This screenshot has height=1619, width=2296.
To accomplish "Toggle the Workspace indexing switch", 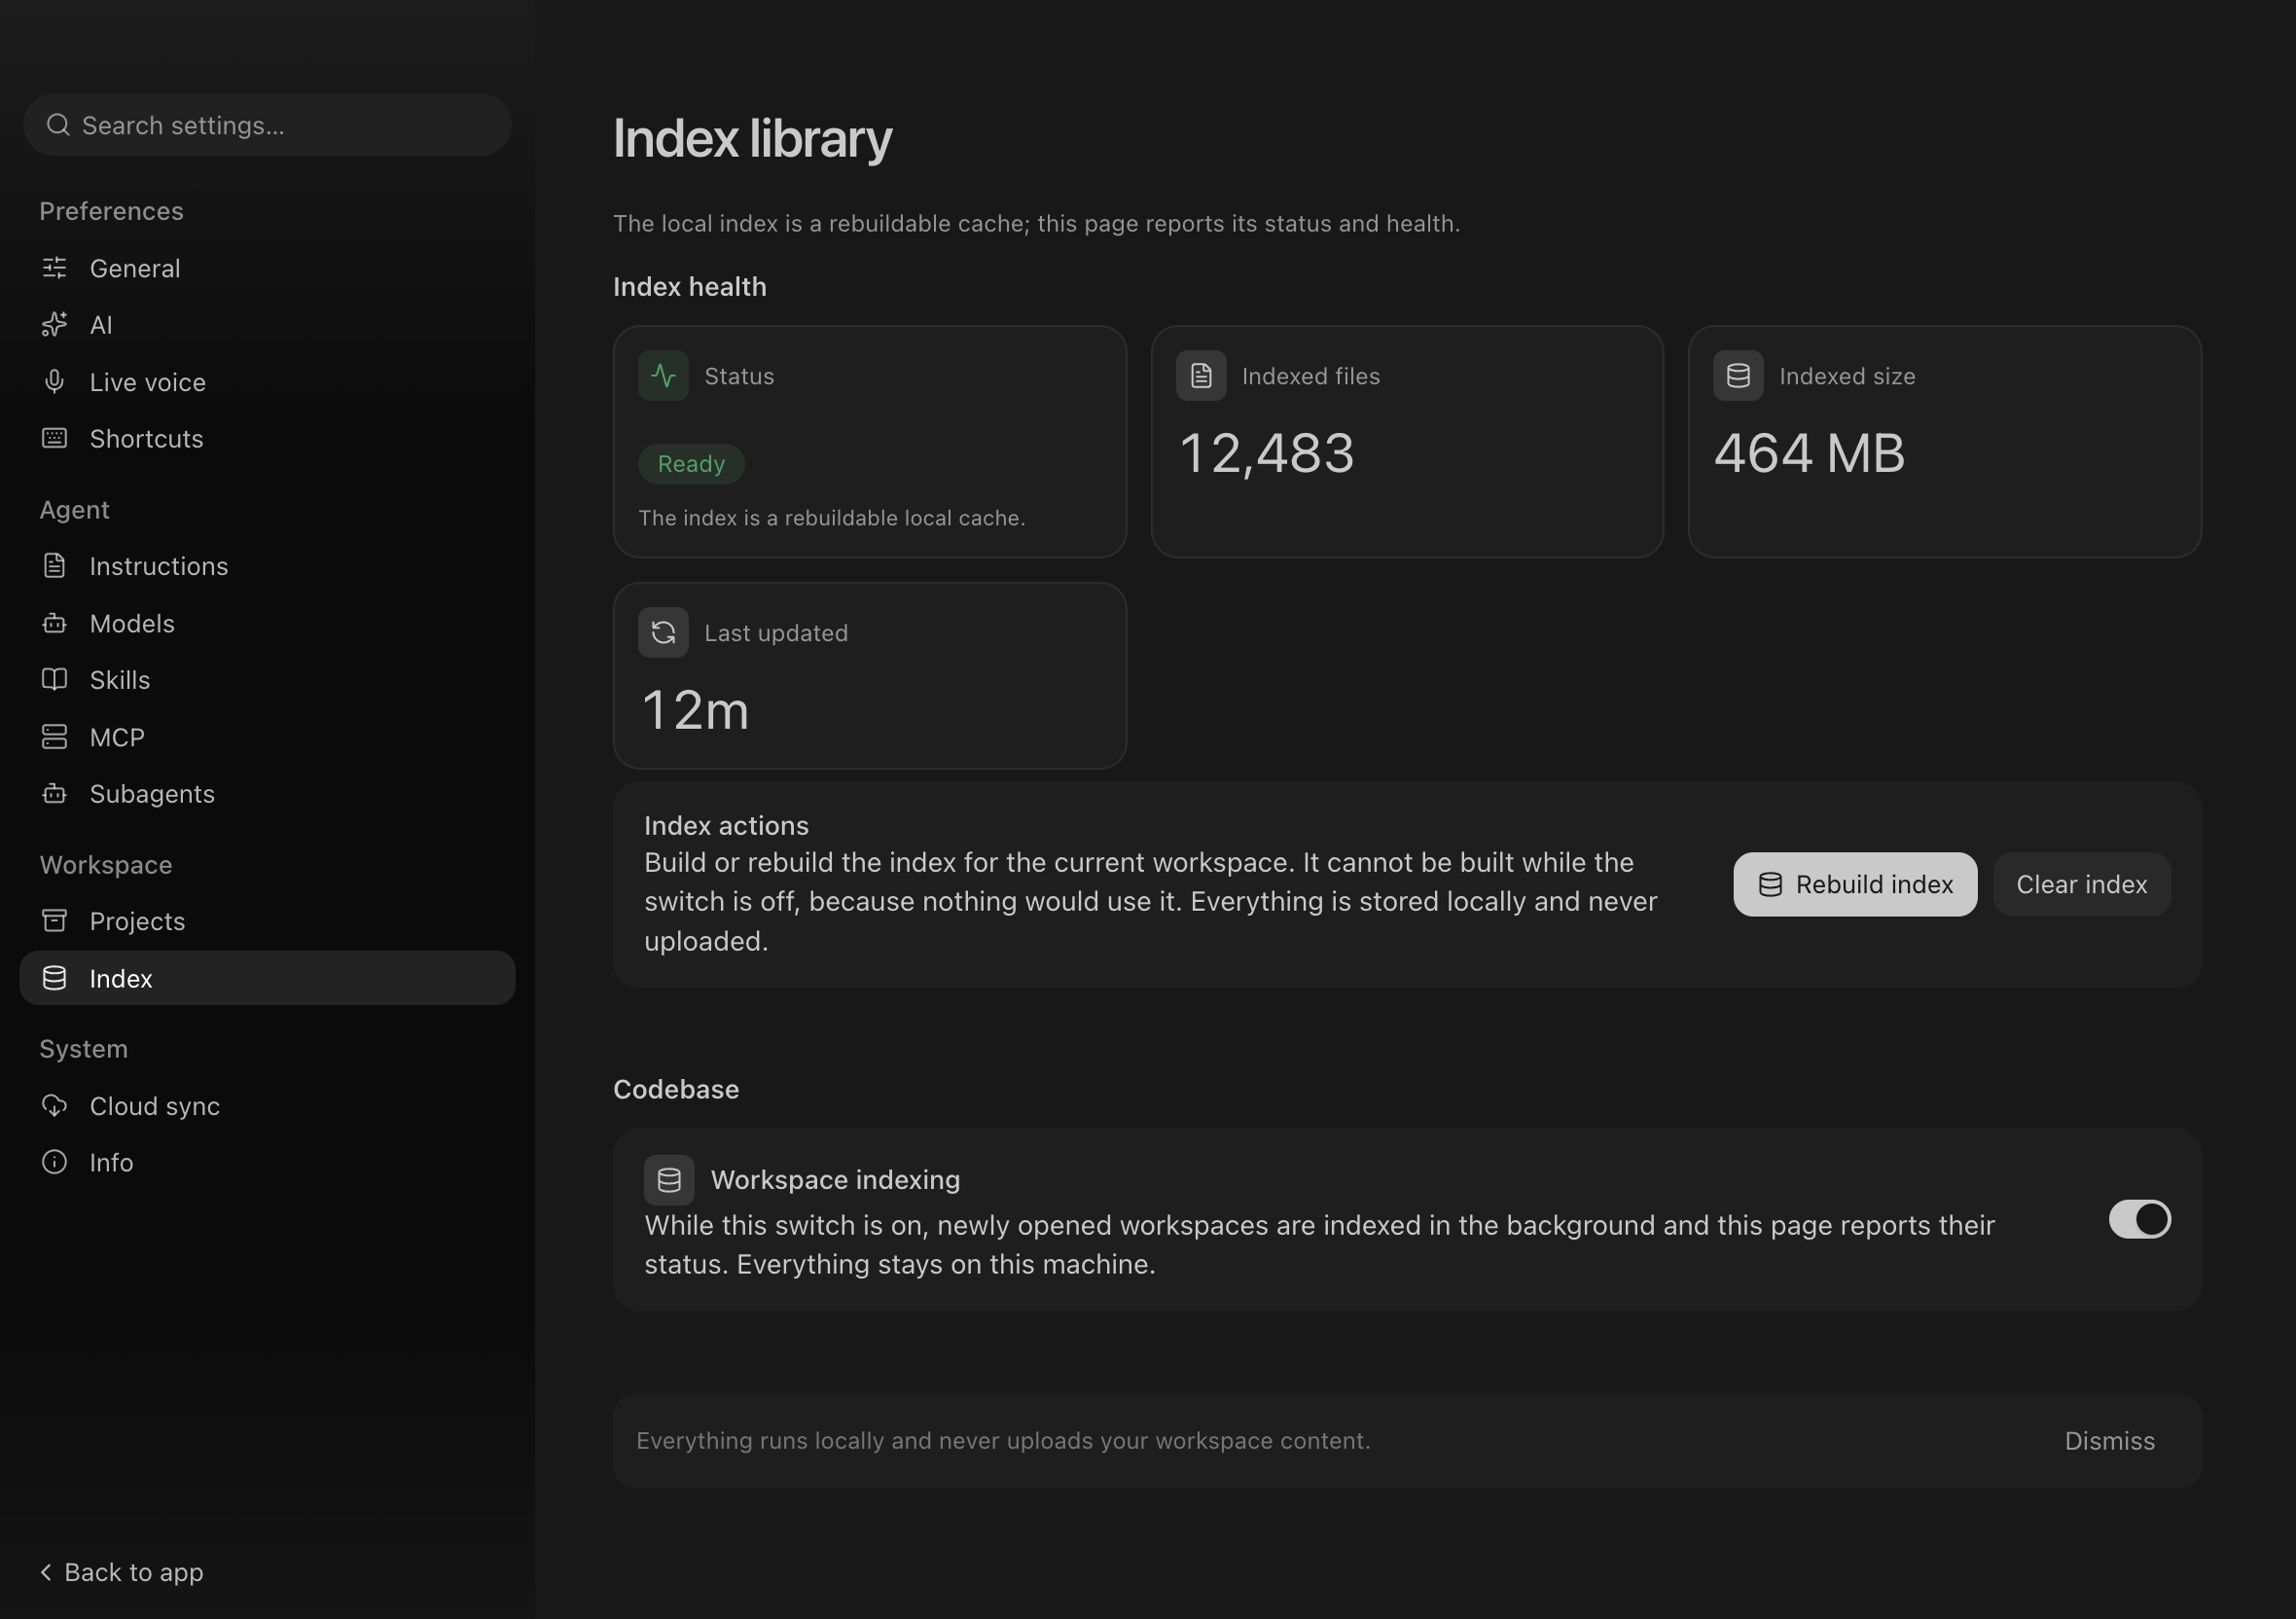I will (x=2139, y=1220).
